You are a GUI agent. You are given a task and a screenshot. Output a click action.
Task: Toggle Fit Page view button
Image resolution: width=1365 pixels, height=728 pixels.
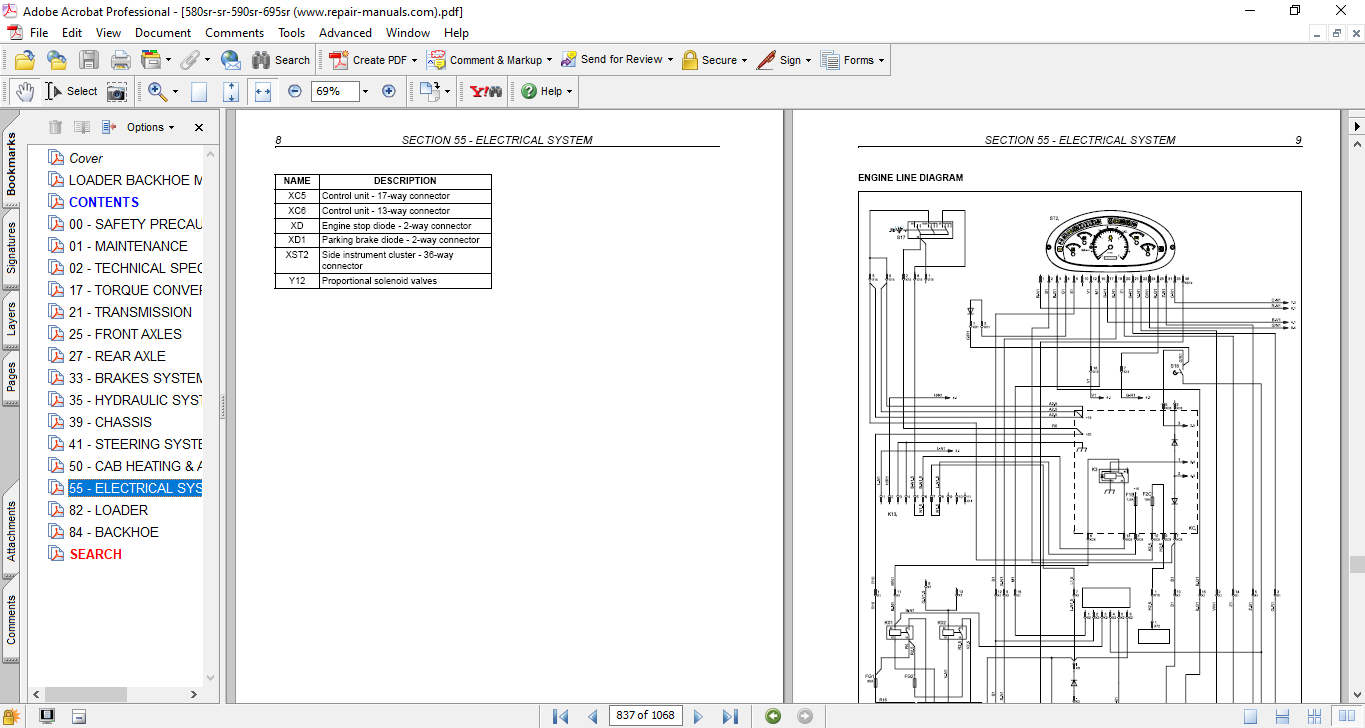click(231, 91)
